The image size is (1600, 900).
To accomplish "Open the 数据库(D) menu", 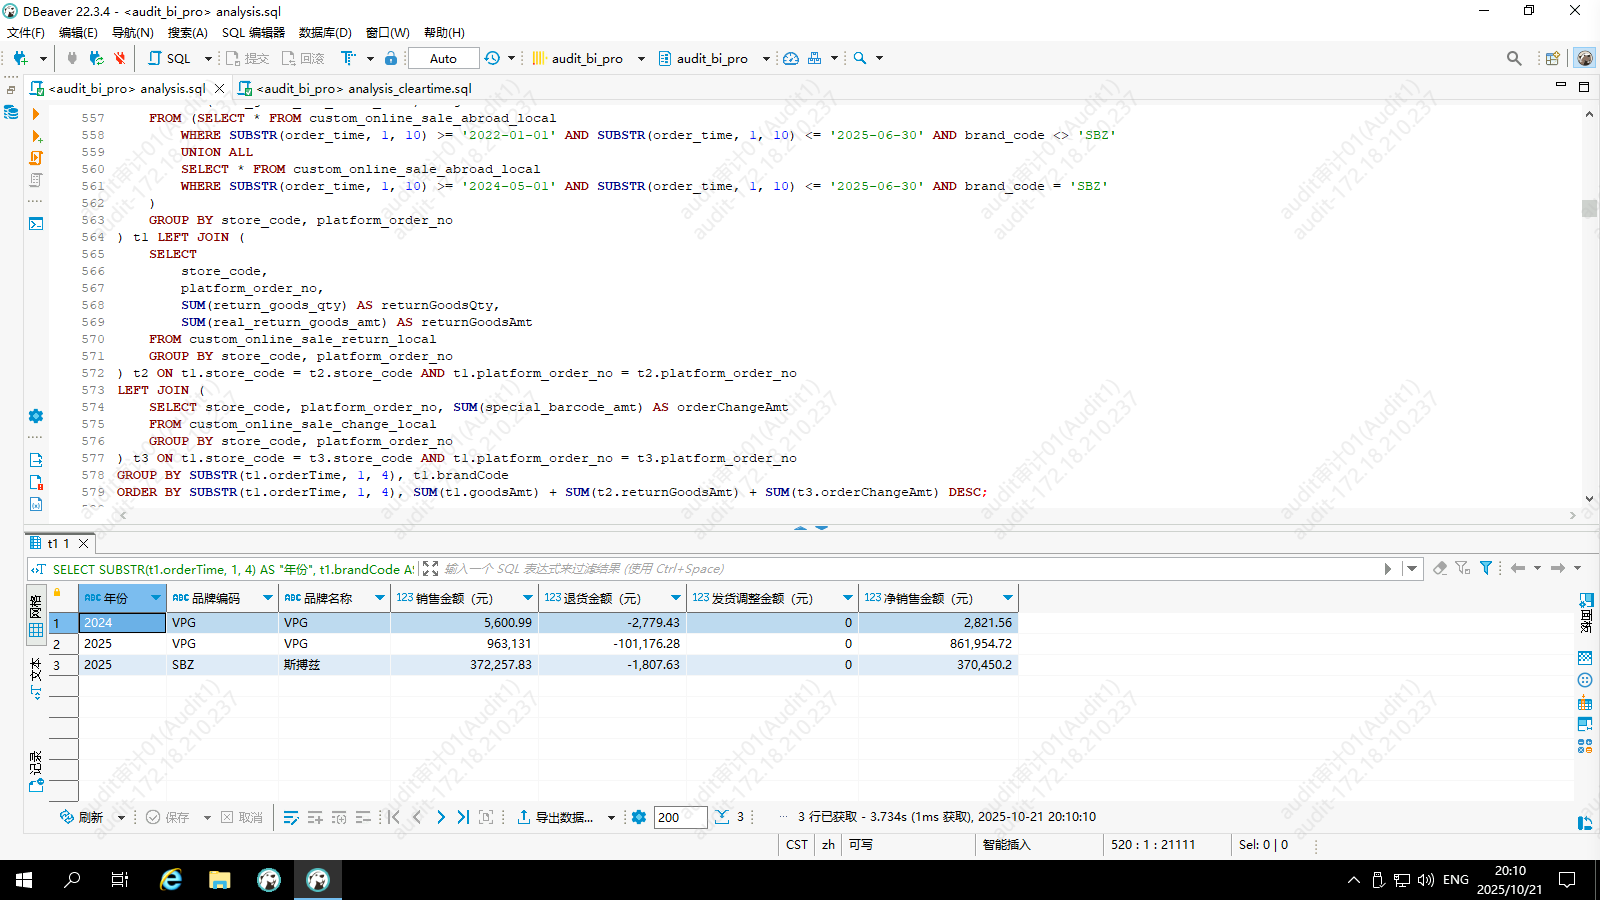I will point(325,32).
